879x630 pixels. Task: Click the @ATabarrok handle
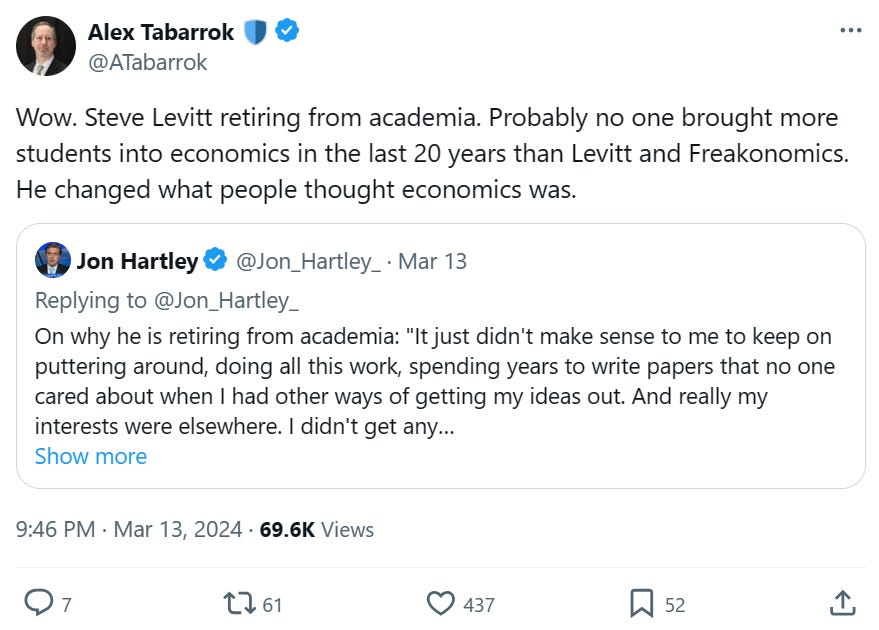pyautogui.click(x=148, y=62)
